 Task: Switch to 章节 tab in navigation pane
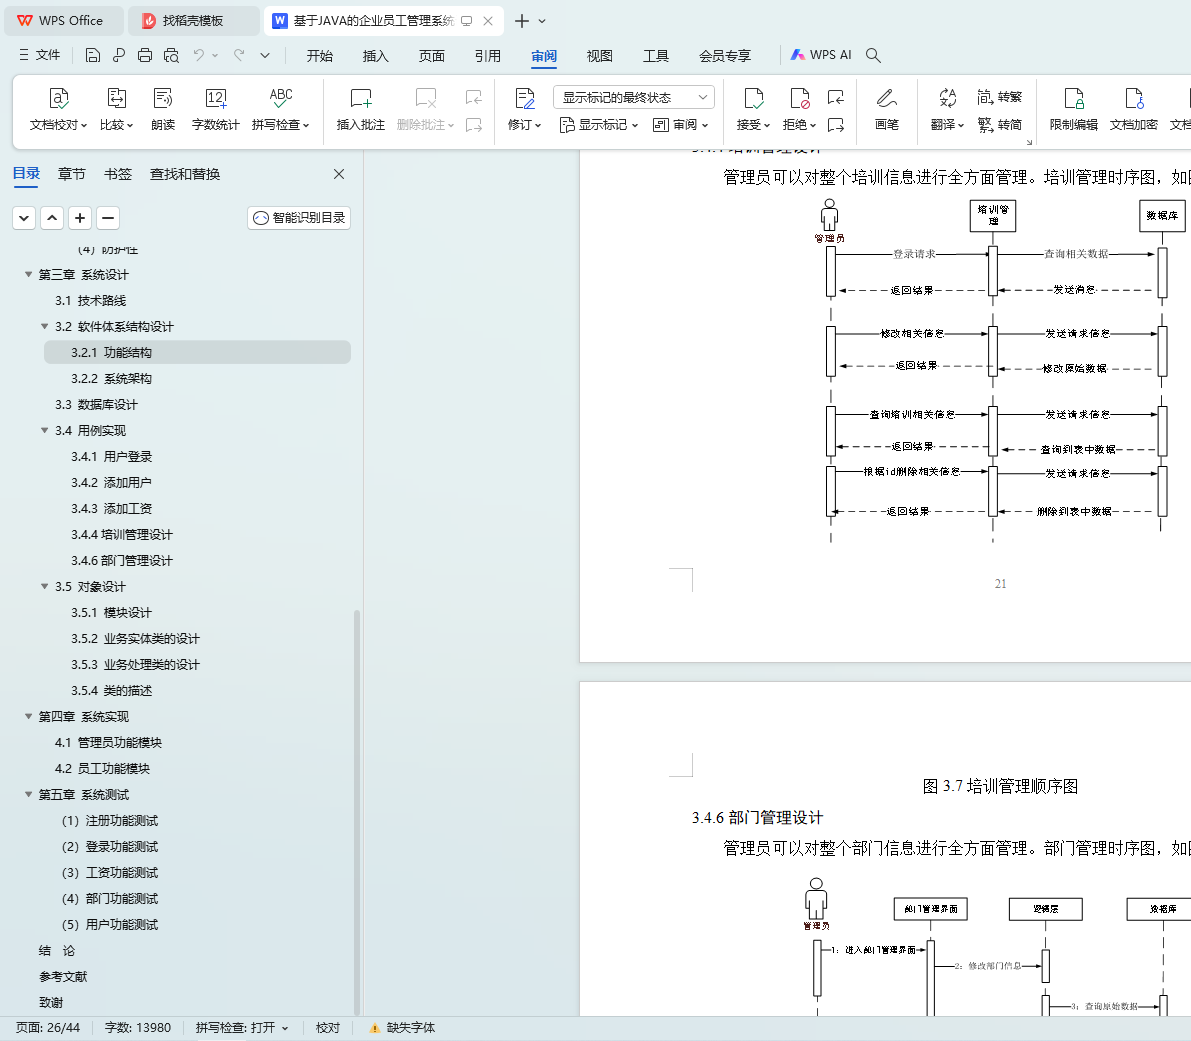coord(71,174)
